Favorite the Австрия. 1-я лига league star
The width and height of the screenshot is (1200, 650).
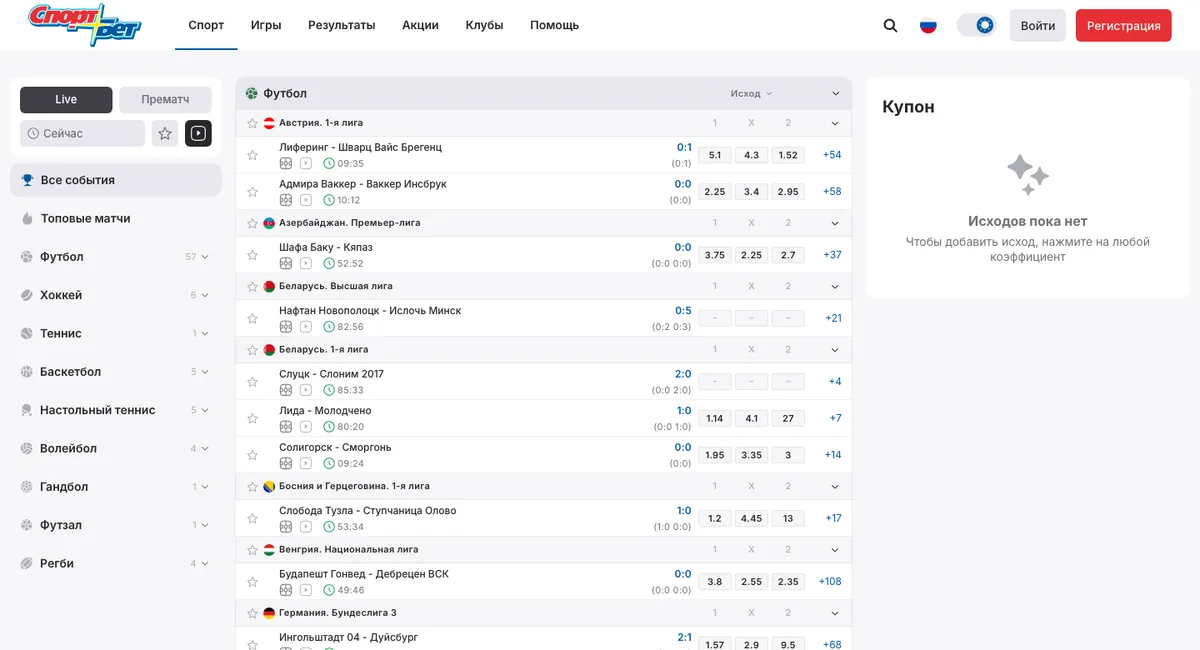[x=253, y=123]
